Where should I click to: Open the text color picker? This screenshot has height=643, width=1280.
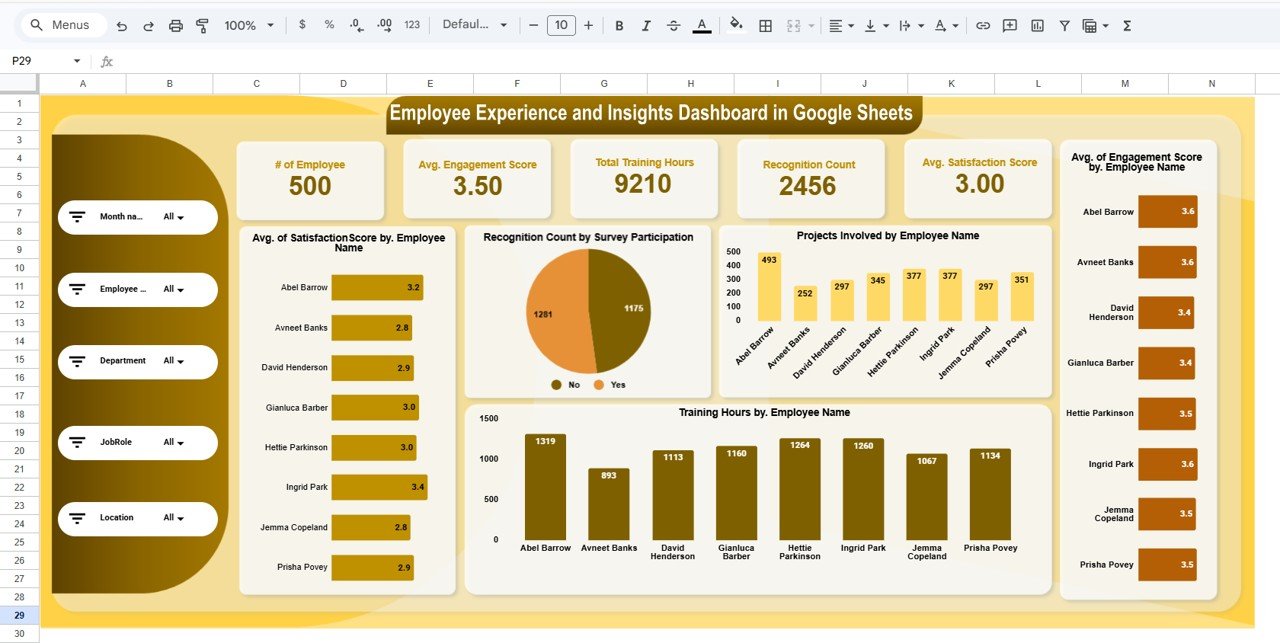702,25
